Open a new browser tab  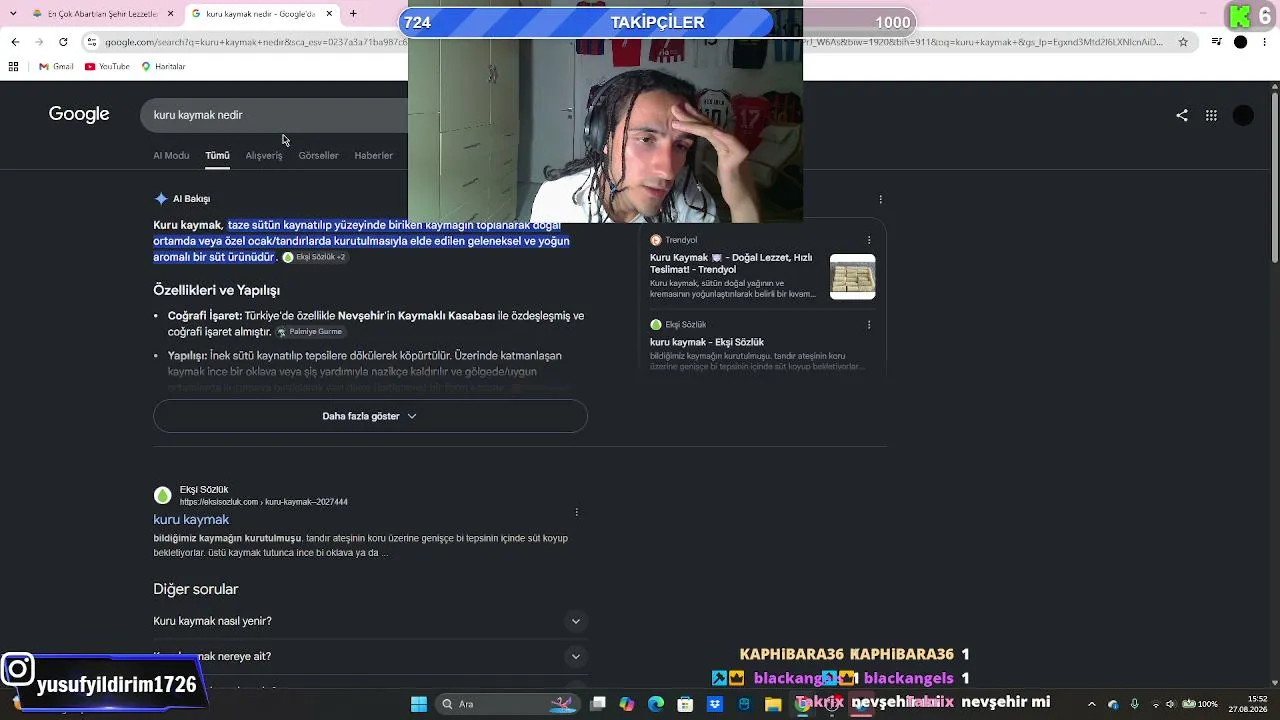tap(353, 14)
